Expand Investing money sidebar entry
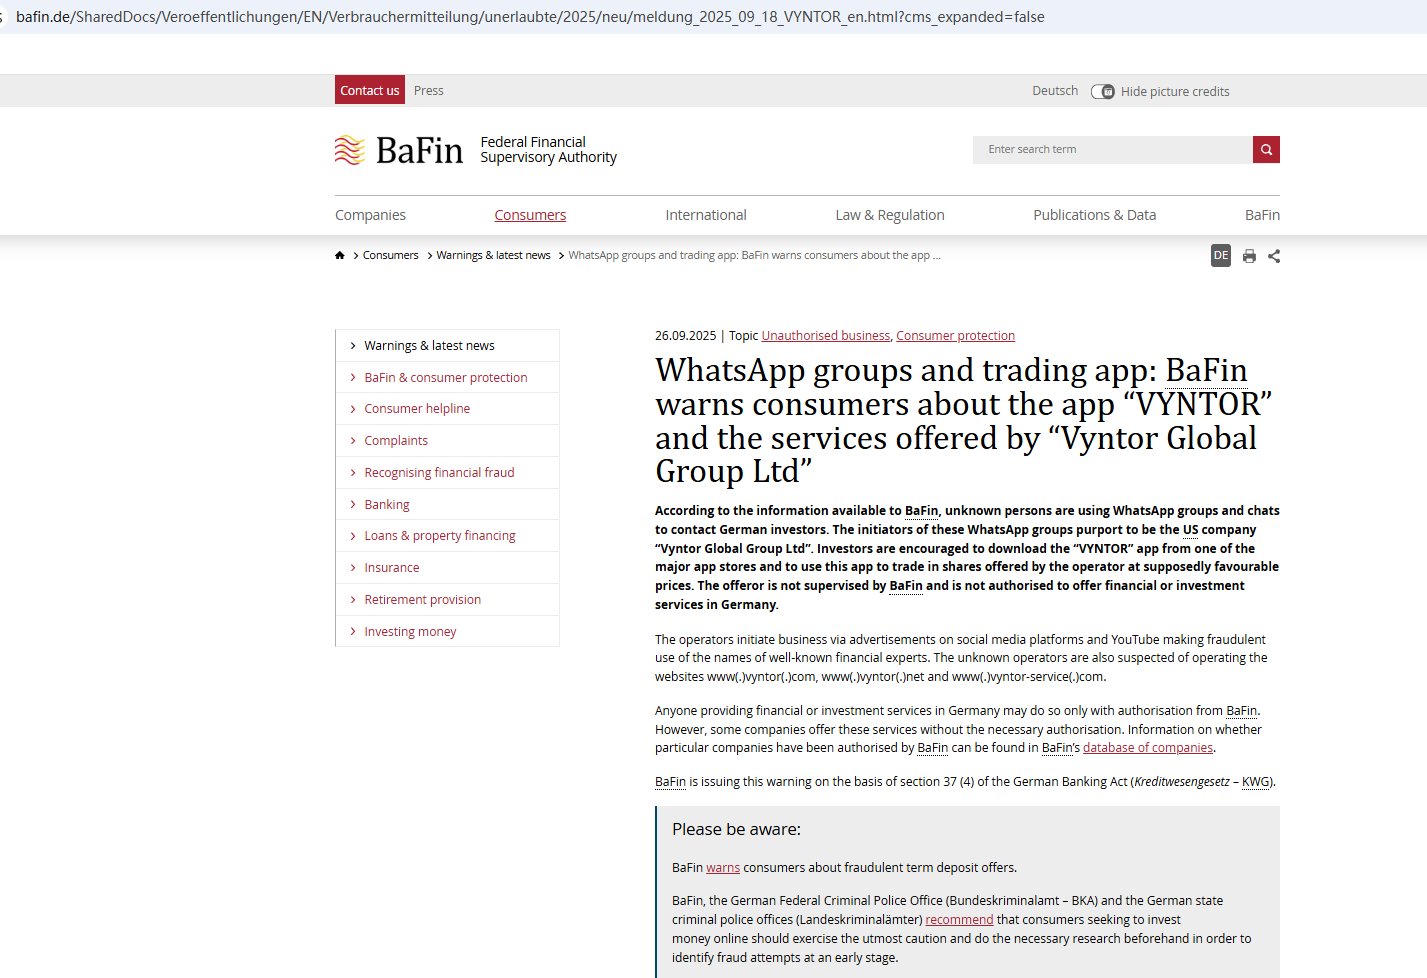The image size is (1427, 978). click(x=410, y=632)
